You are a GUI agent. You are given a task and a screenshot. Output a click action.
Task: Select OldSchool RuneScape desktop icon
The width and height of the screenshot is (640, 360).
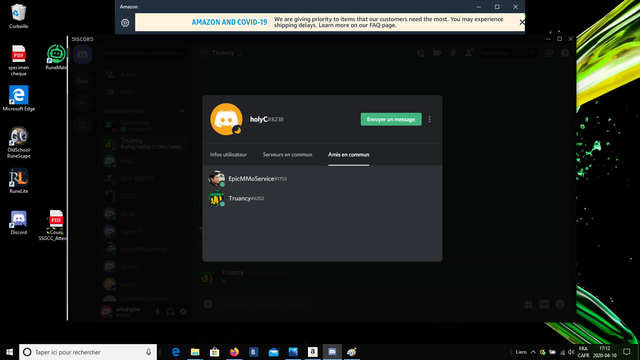pos(18,142)
